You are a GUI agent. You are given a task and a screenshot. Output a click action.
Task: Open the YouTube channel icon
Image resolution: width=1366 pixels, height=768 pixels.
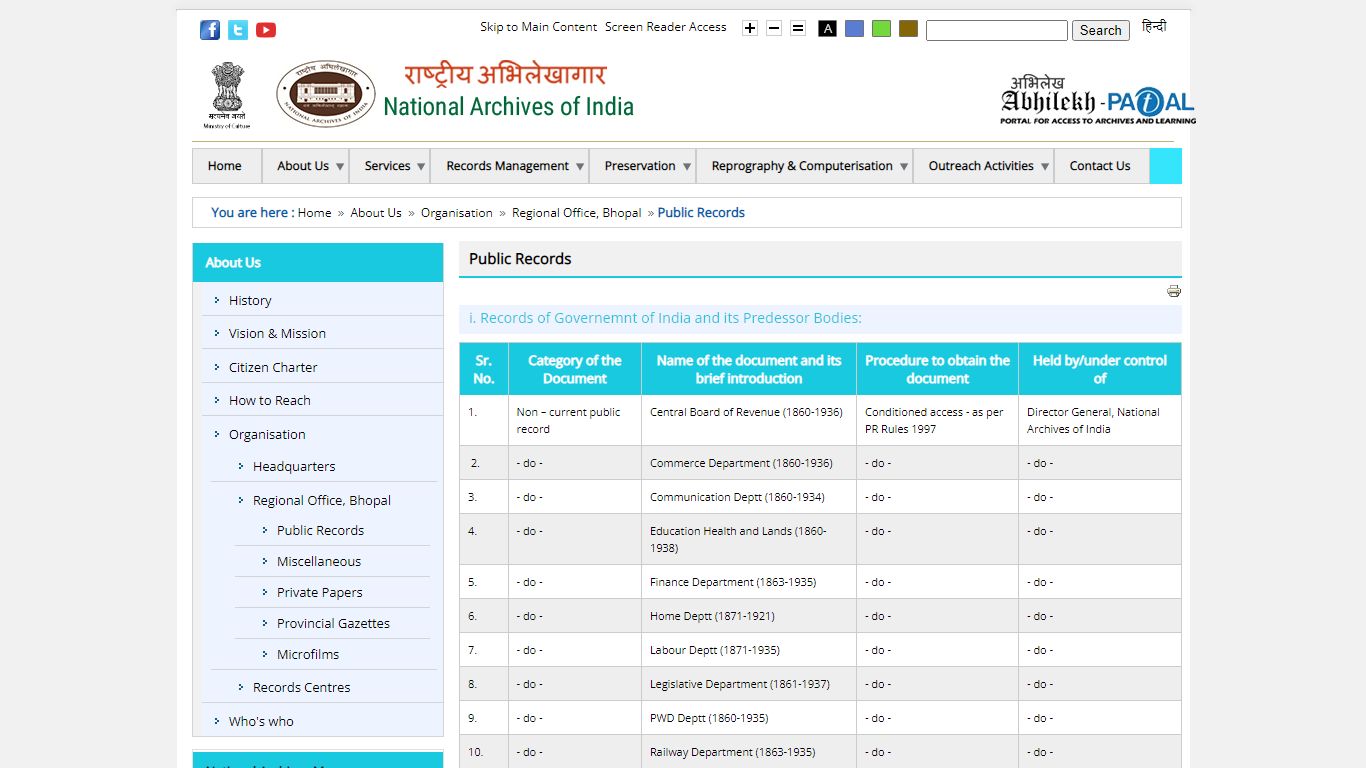[x=266, y=30]
